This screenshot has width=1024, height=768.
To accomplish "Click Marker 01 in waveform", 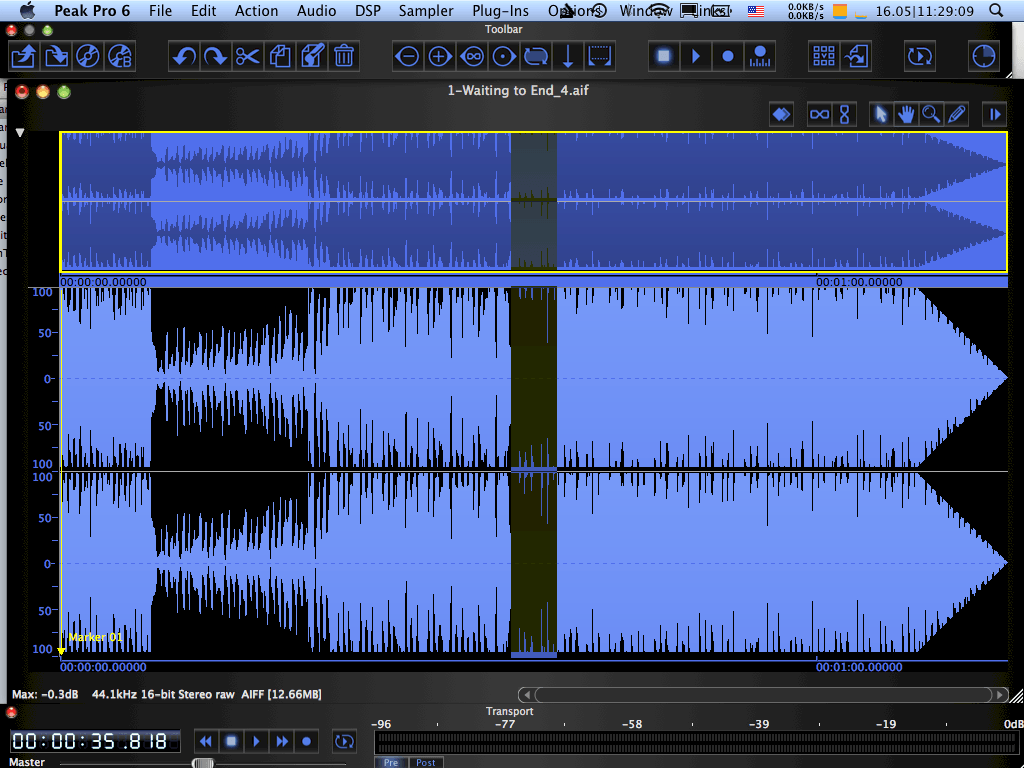I will point(95,637).
